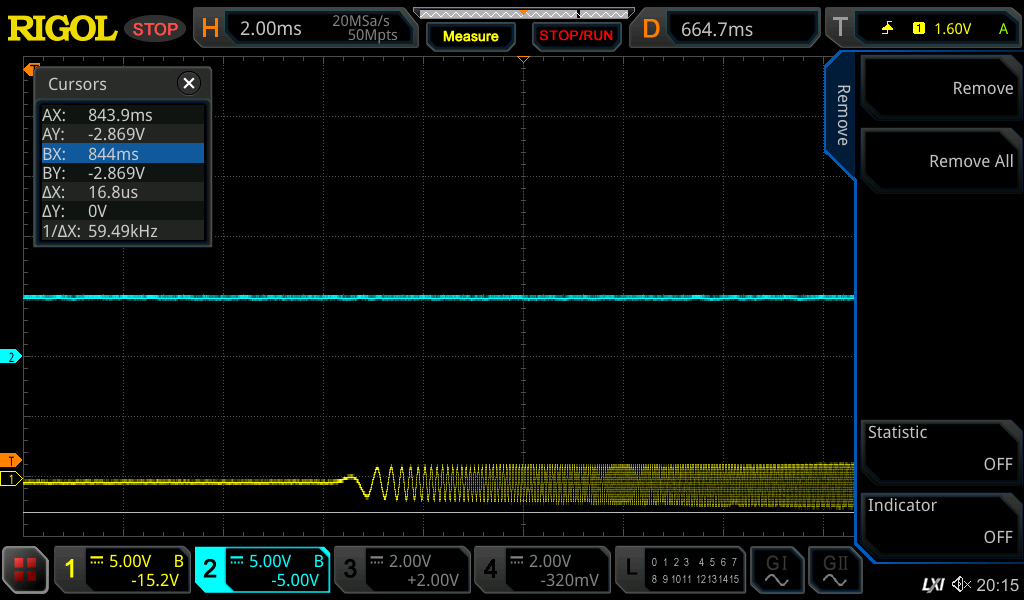The image size is (1024, 600).
Task: Toggle Statistic OFF setting
Action: point(939,448)
